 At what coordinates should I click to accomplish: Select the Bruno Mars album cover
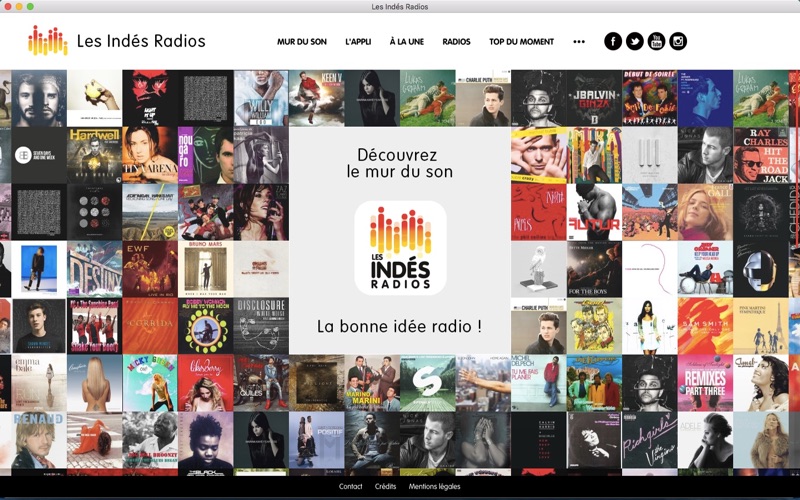point(206,269)
